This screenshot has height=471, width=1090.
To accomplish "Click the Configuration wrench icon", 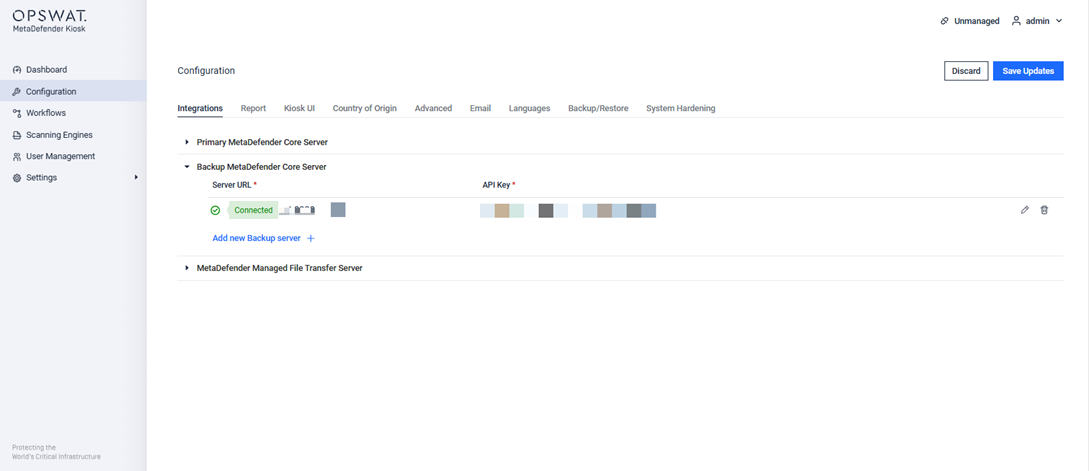I will point(17,91).
